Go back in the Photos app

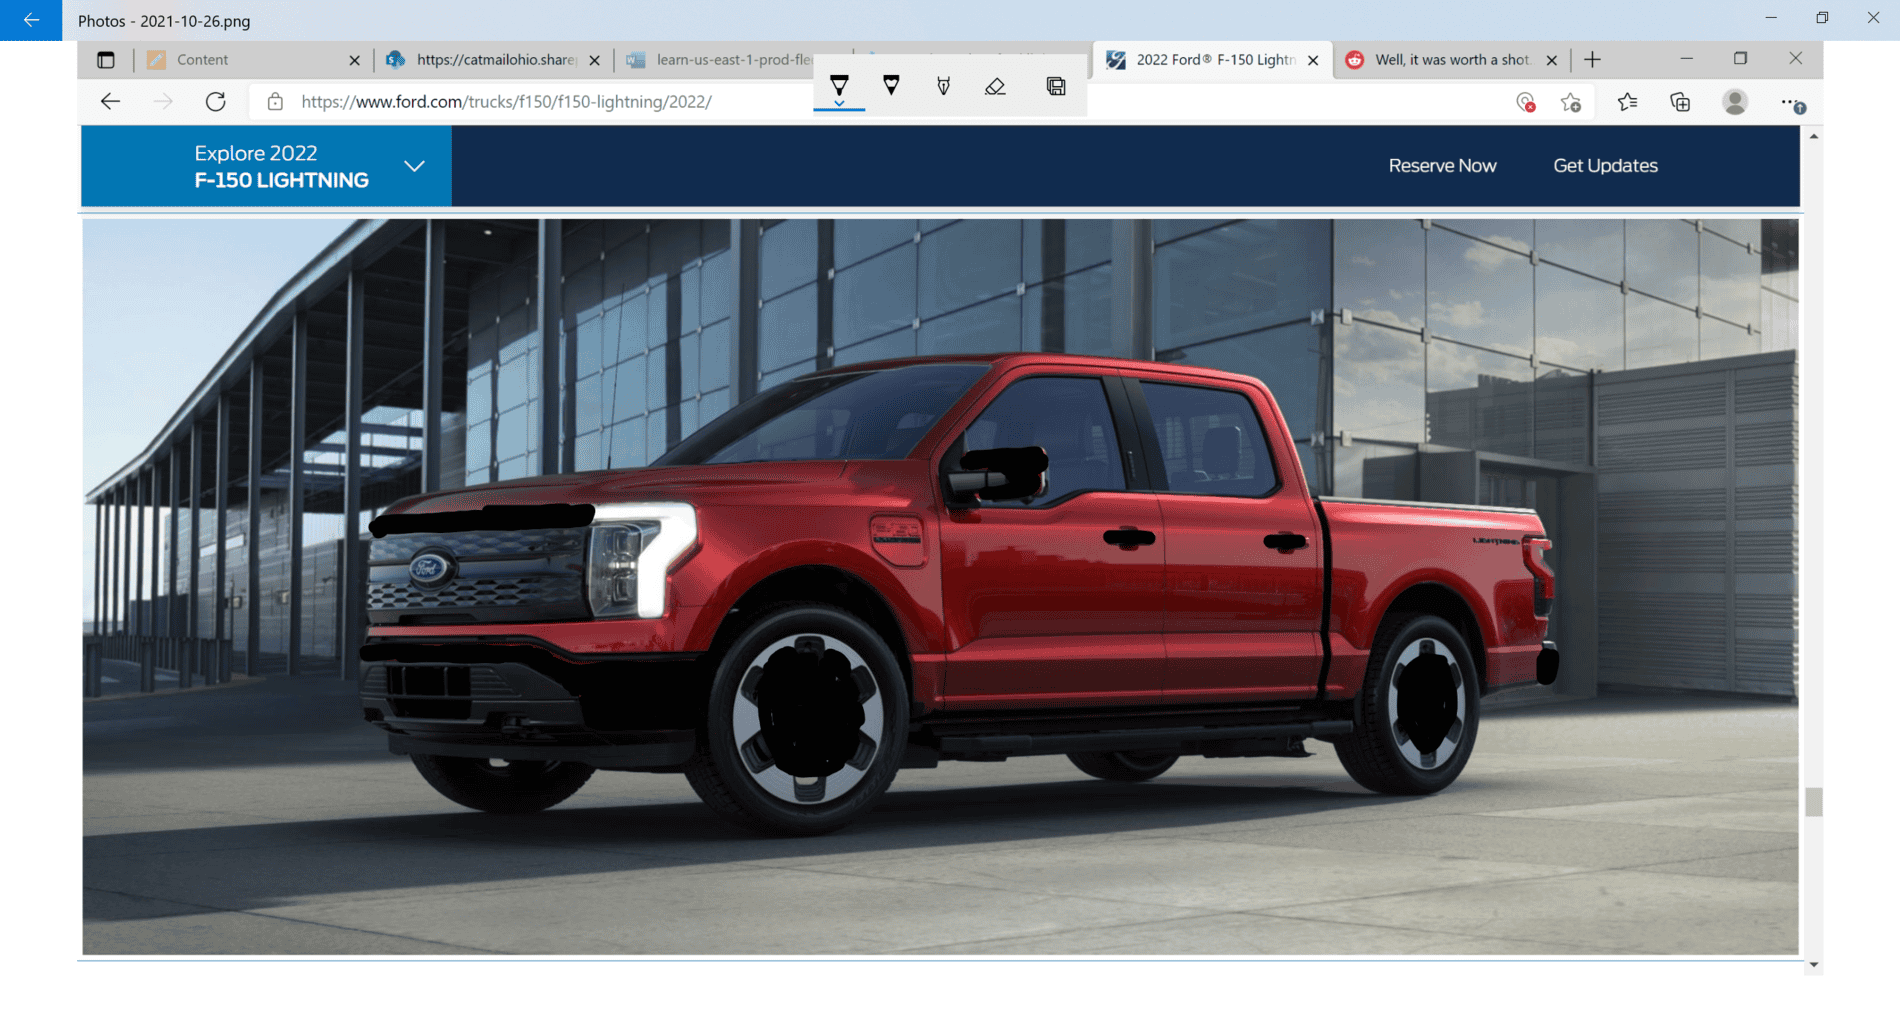click(31, 20)
